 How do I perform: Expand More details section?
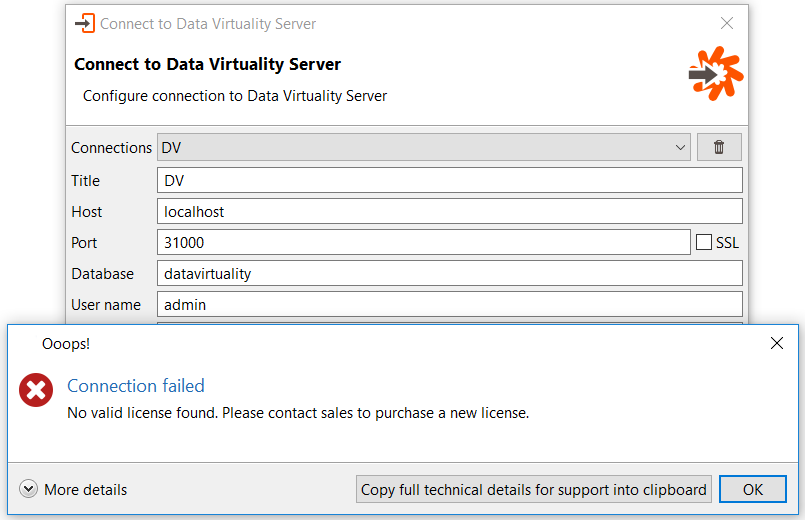(73, 489)
